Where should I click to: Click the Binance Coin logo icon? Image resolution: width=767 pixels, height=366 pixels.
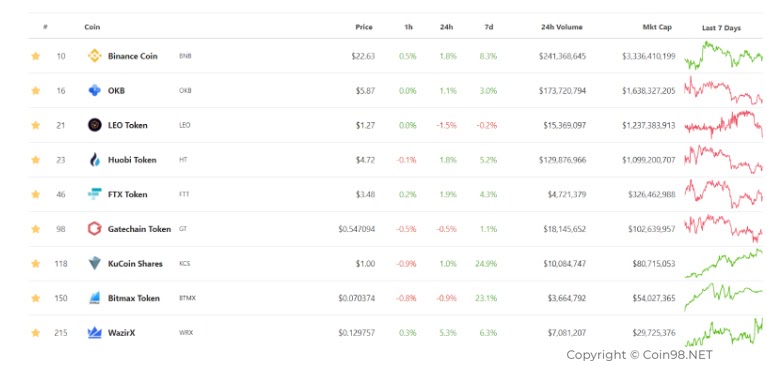click(94, 56)
